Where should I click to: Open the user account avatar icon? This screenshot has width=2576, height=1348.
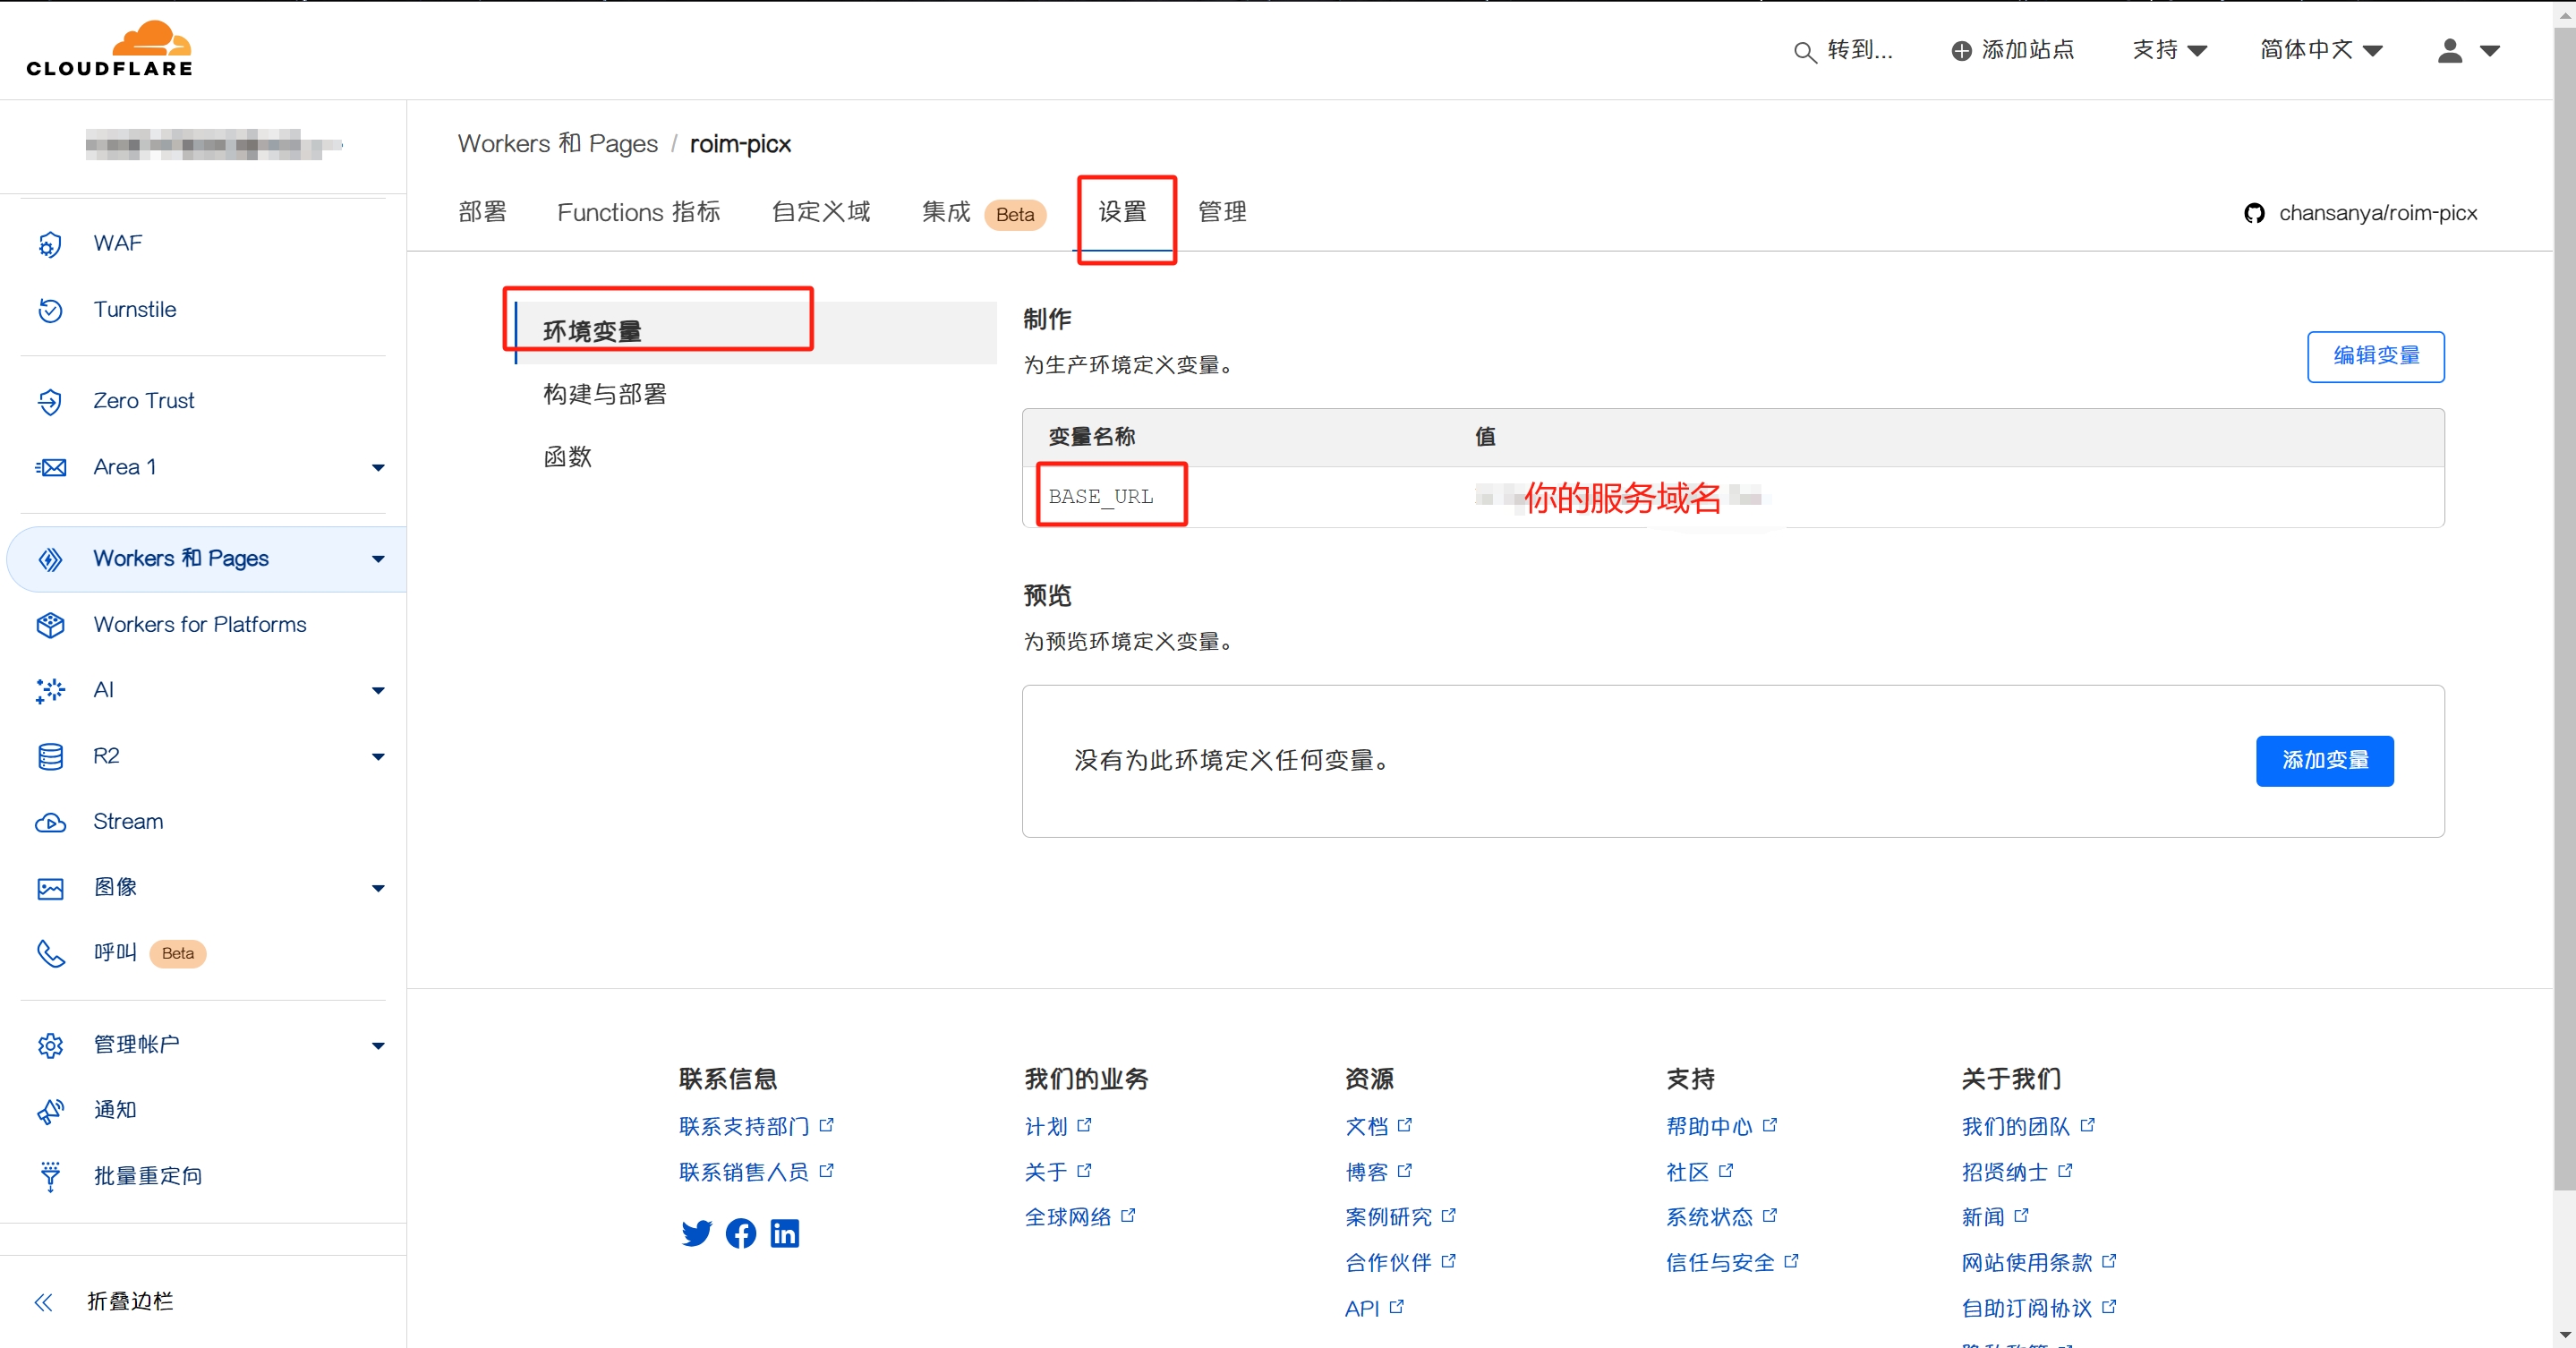tap(2449, 50)
